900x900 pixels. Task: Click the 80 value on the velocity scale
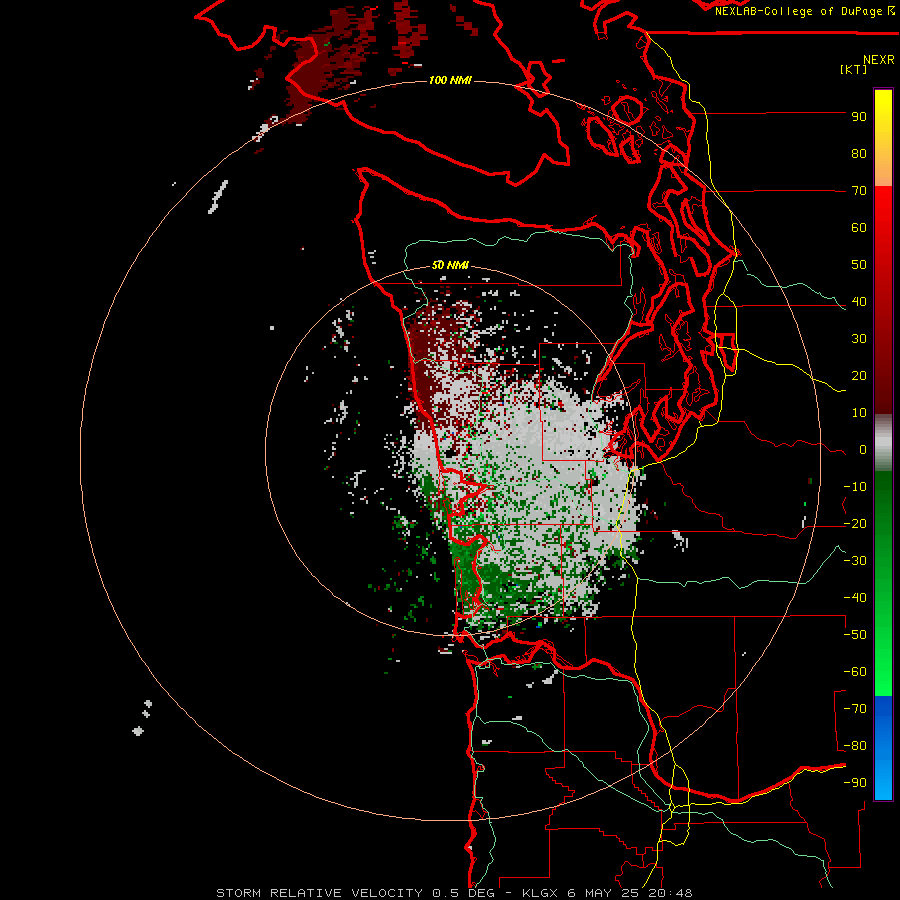tap(859, 154)
